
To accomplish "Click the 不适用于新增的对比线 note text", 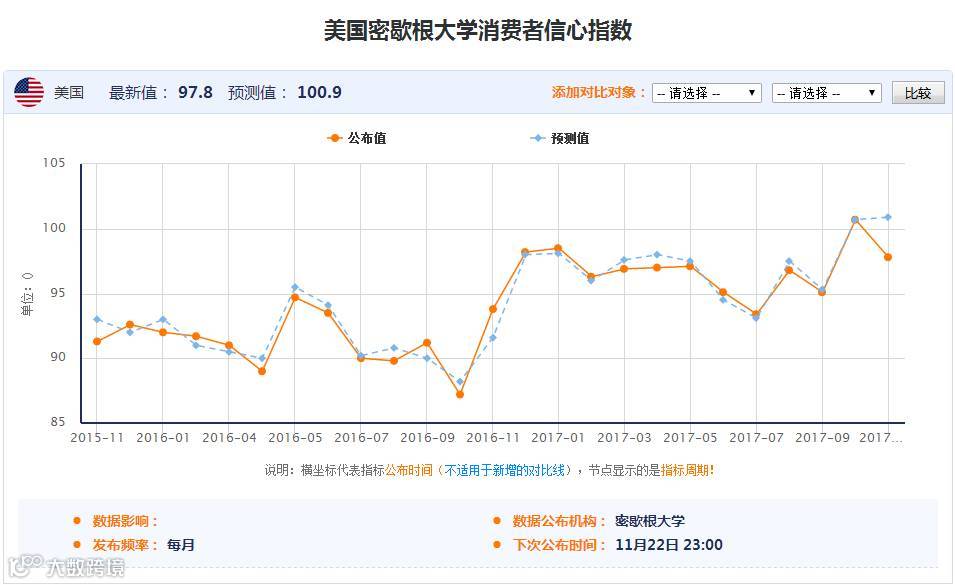I will (x=505, y=470).
